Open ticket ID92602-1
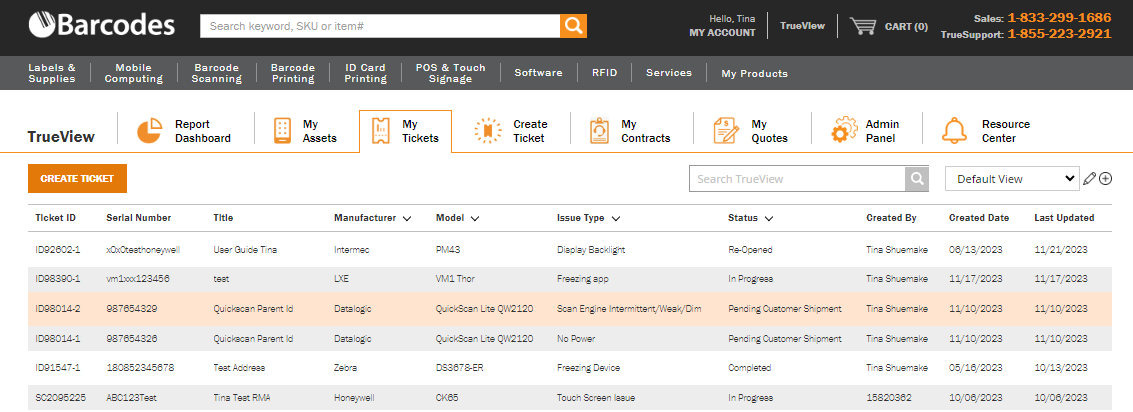The width and height of the screenshot is (1133, 412). [58, 249]
